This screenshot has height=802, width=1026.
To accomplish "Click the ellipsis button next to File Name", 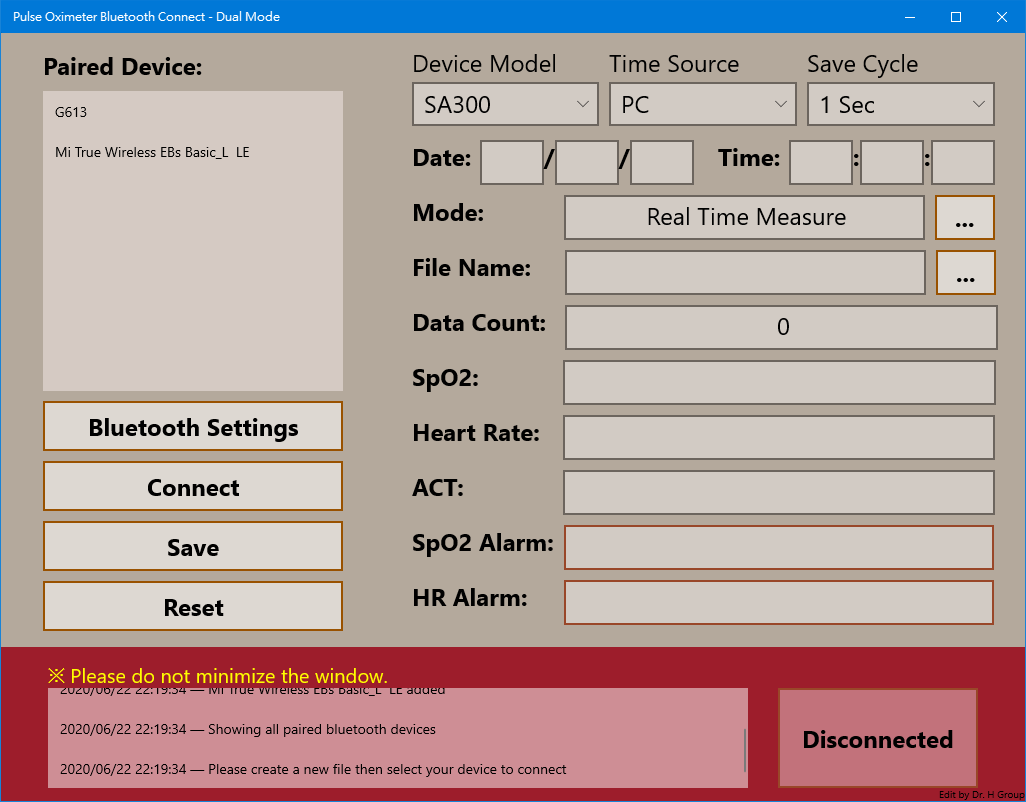I will [965, 272].
